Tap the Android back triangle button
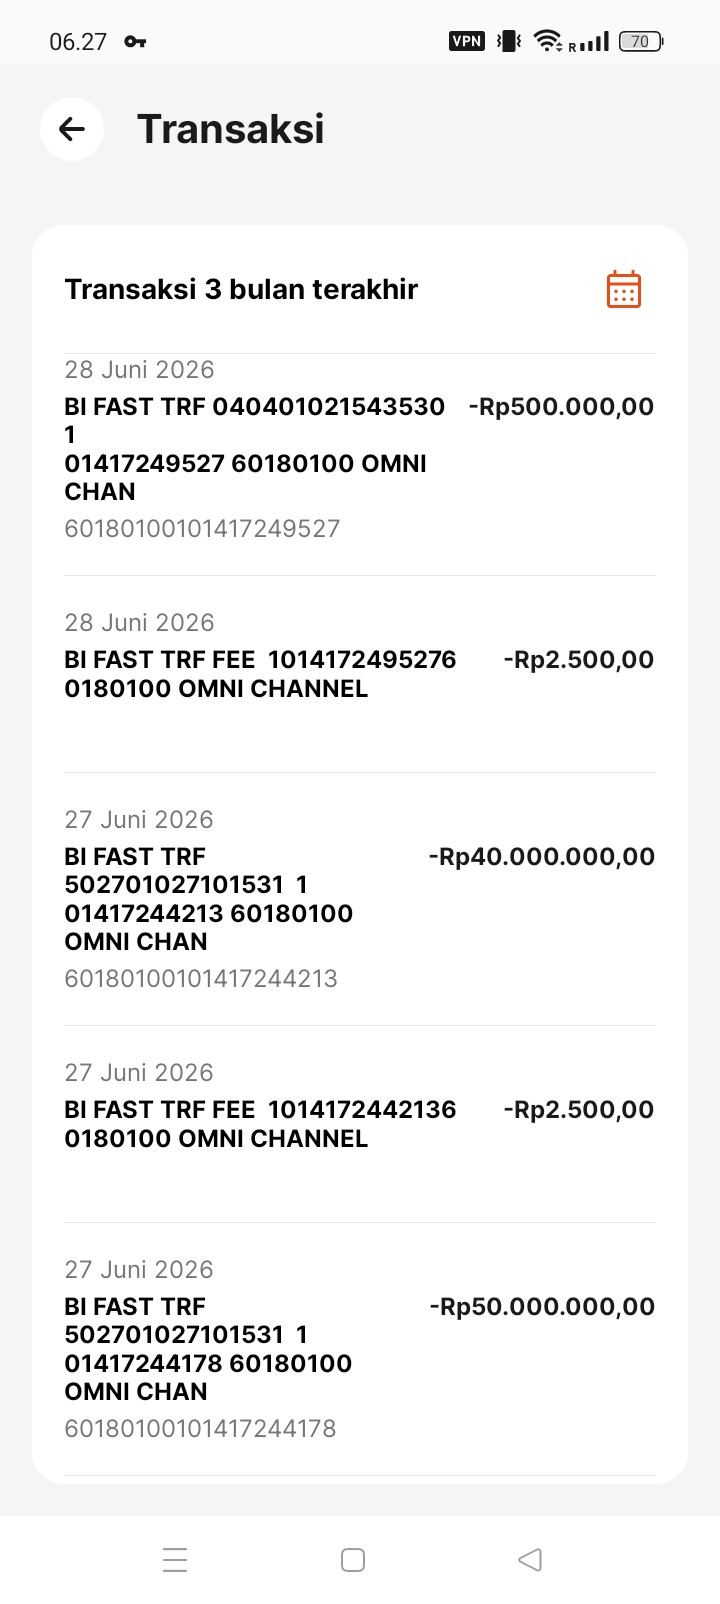 pos(530,1559)
